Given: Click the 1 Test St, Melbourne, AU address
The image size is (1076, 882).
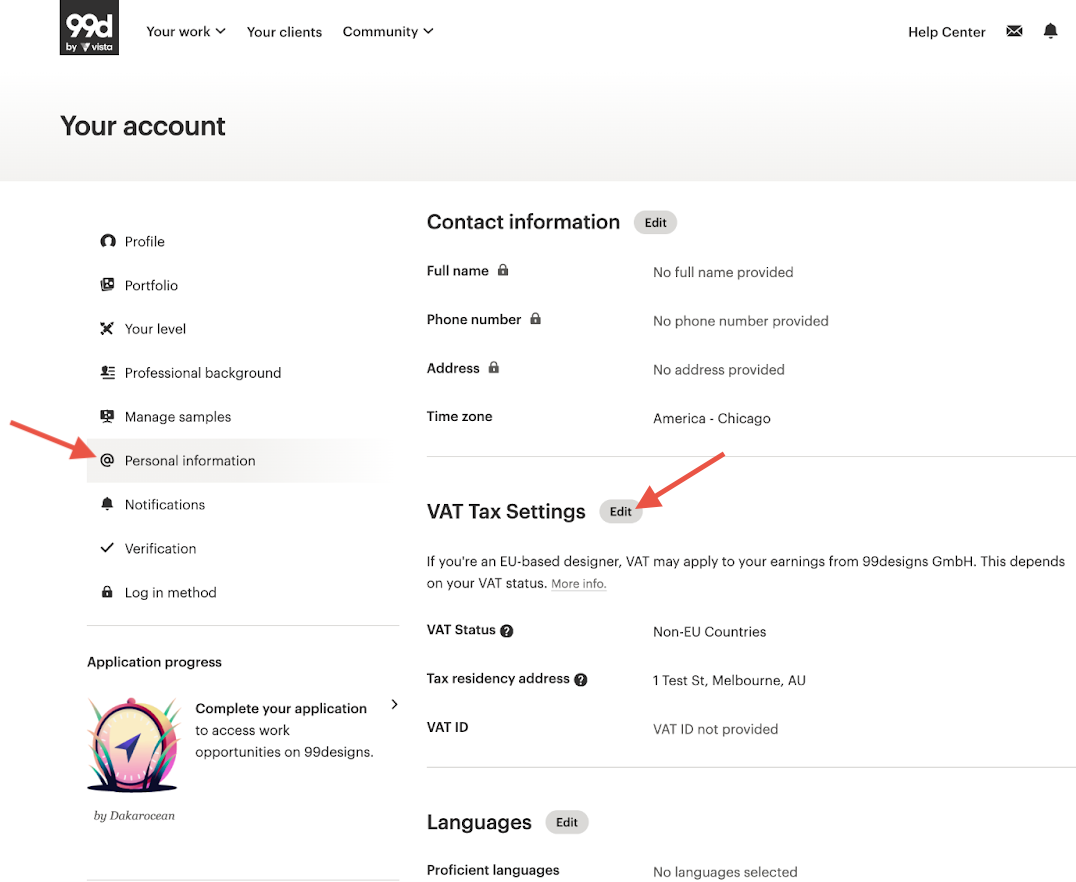Looking at the screenshot, I should (x=729, y=680).
